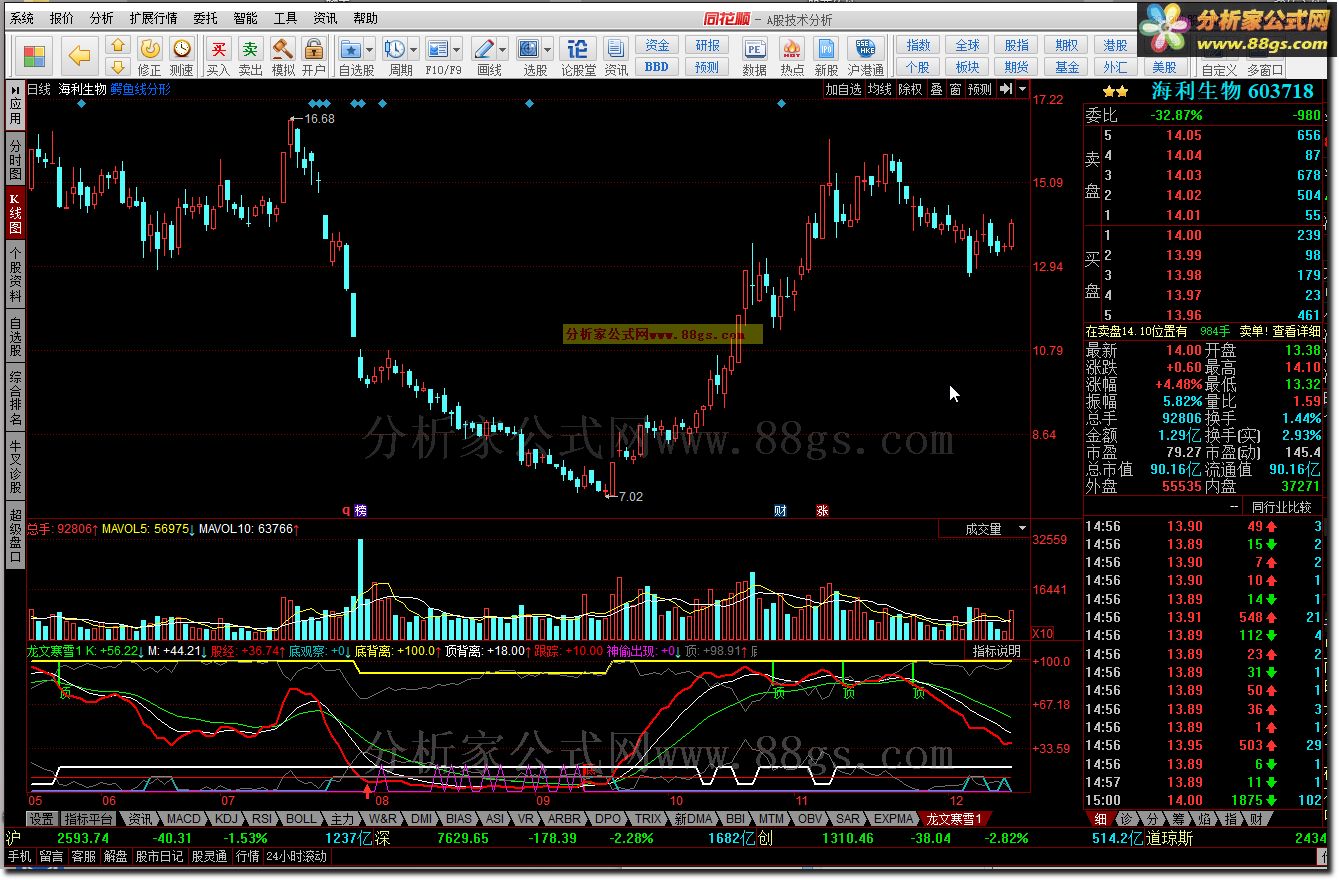The height and width of the screenshot is (880, 1339).
Task: Select the MACD indicator tab
Action: (184, 818)
